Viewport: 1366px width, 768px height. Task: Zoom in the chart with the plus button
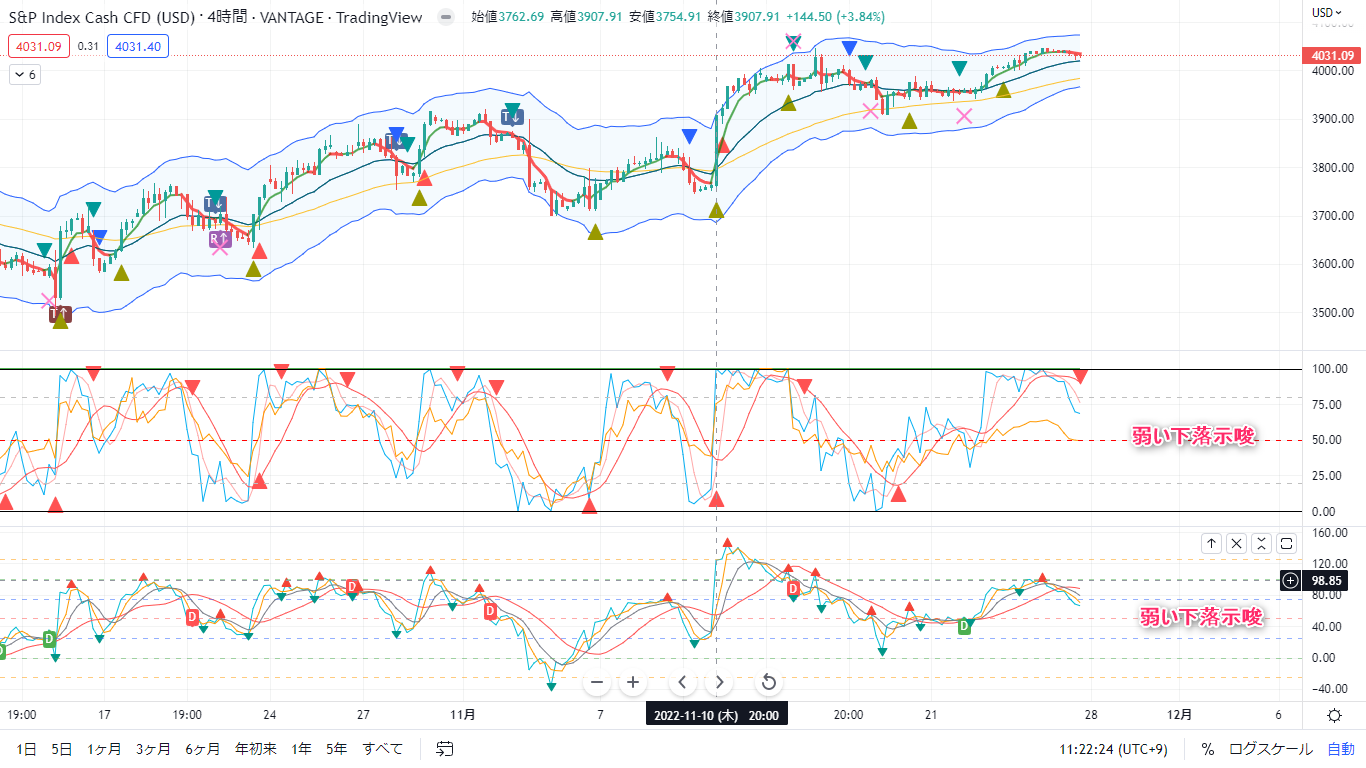point(632,683)
